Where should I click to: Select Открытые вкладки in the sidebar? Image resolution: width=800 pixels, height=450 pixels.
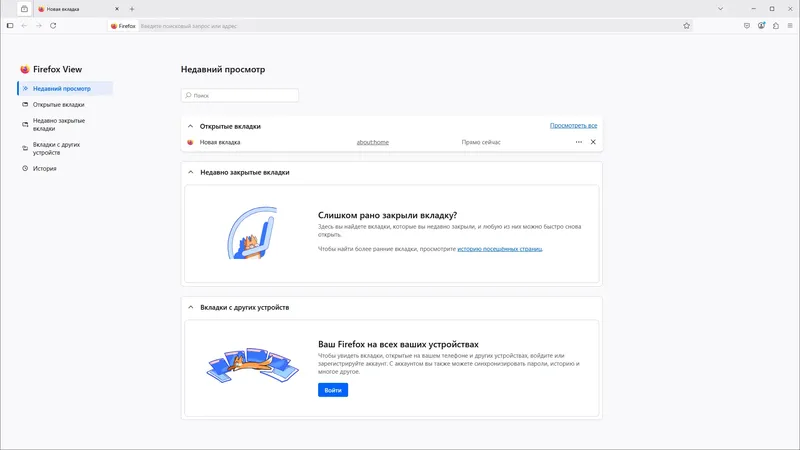tap(58, 104)
